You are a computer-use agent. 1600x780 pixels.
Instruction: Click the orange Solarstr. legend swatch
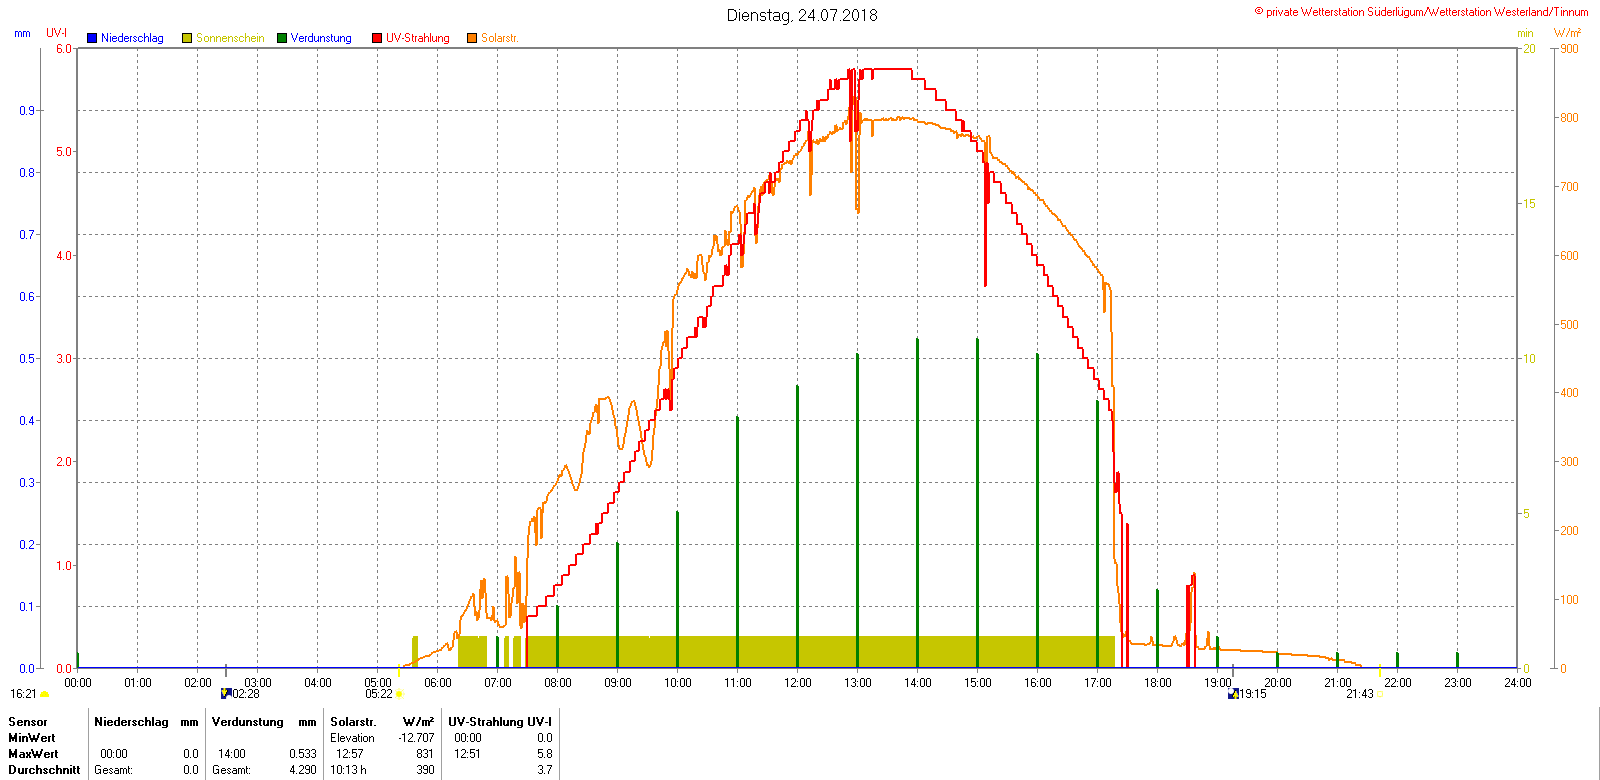coord(472,38)
